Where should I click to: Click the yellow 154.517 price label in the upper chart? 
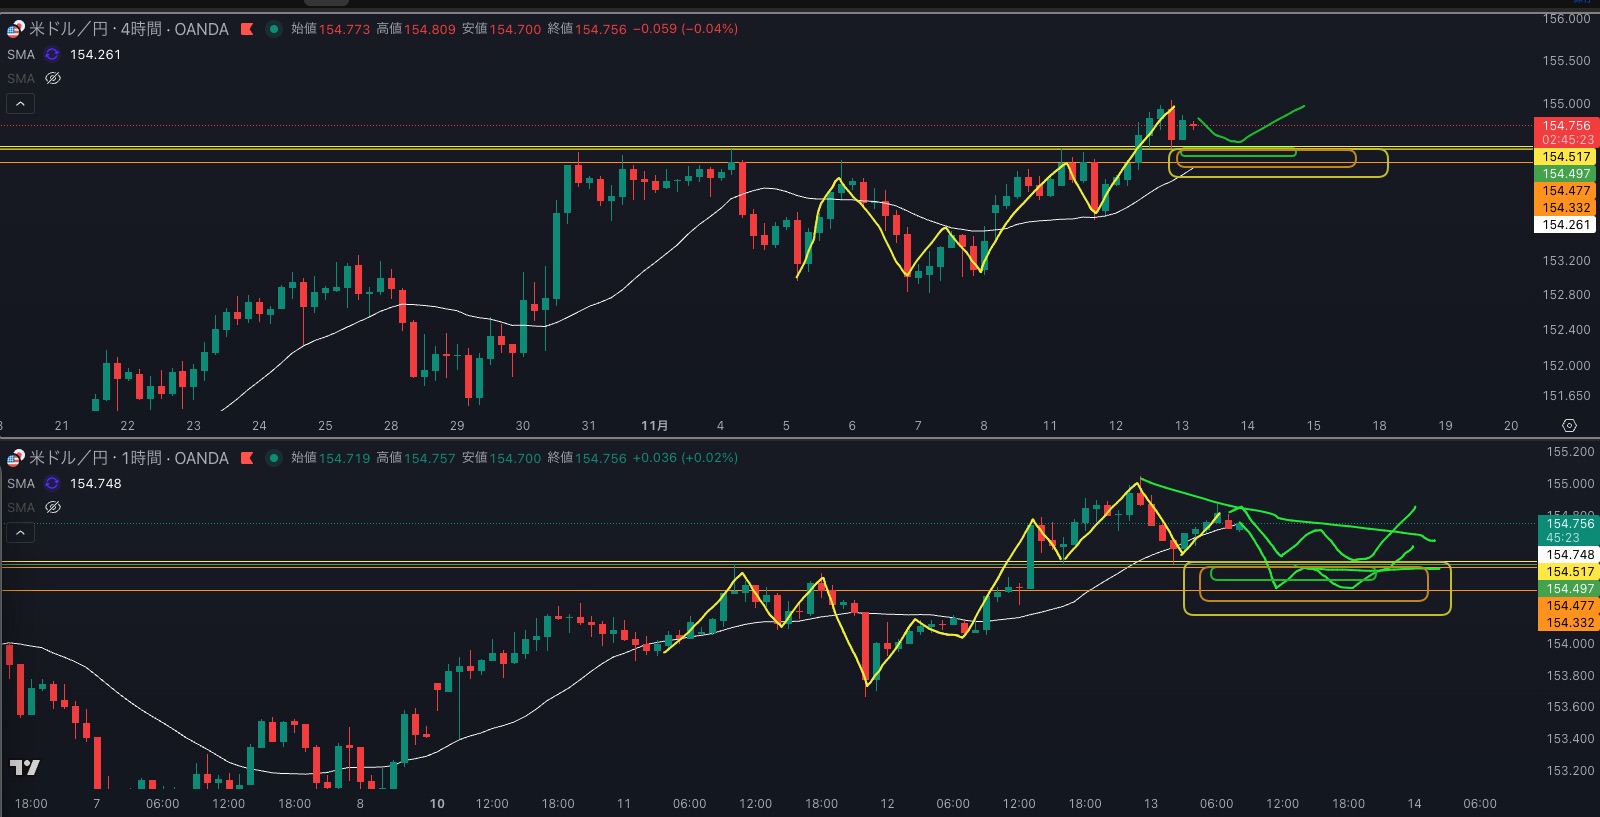pyautogui.click(x=1566, y=157)
